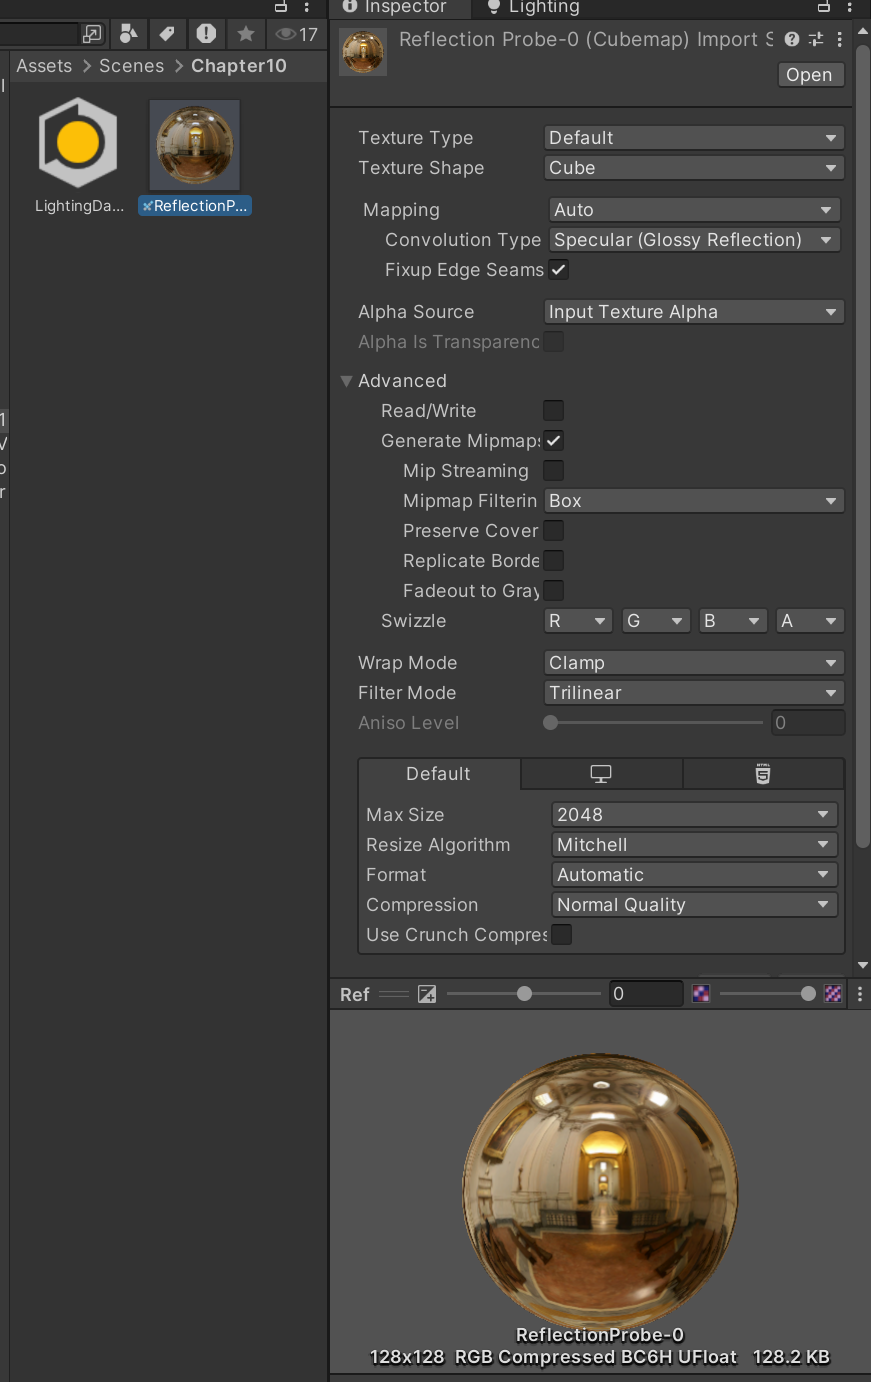The width and height of the screenshot is (871, 1382).
Task: Click the Inspector panel lock icon
Action: [824, 7]
